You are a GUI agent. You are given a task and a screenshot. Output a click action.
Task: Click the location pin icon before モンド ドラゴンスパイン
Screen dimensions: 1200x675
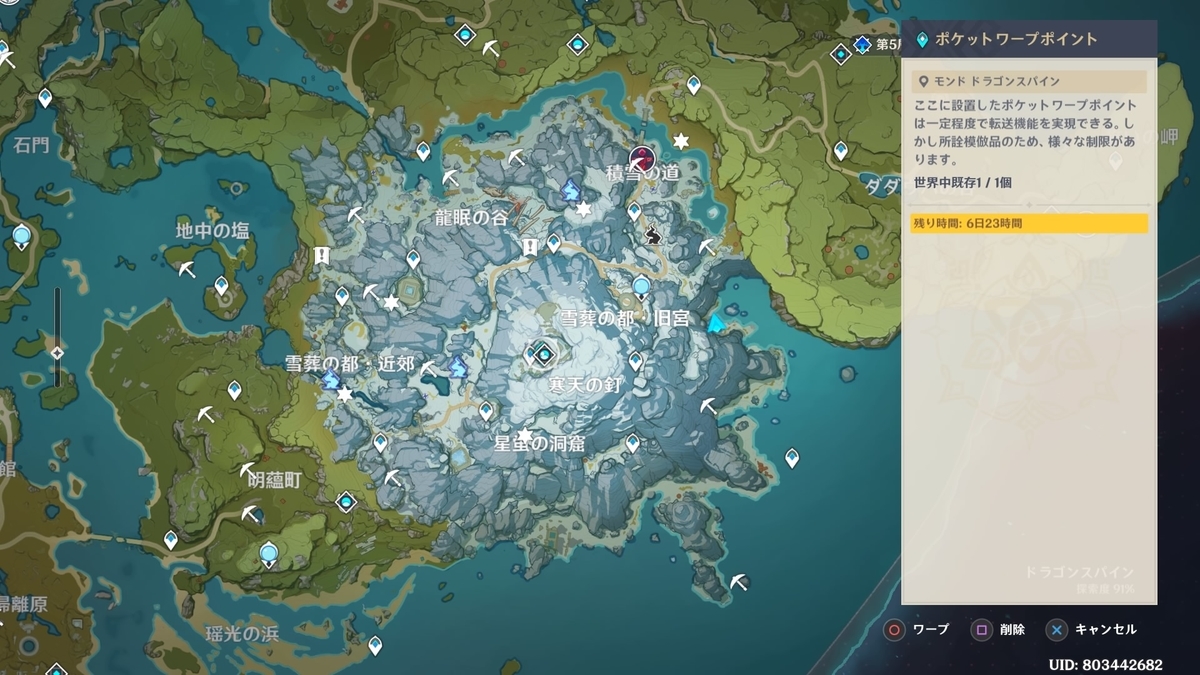click(924, 81)
